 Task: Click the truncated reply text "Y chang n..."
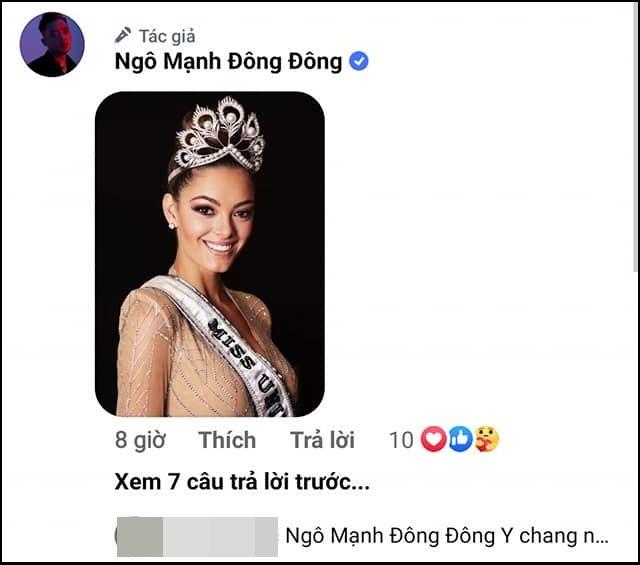point(554,537)
